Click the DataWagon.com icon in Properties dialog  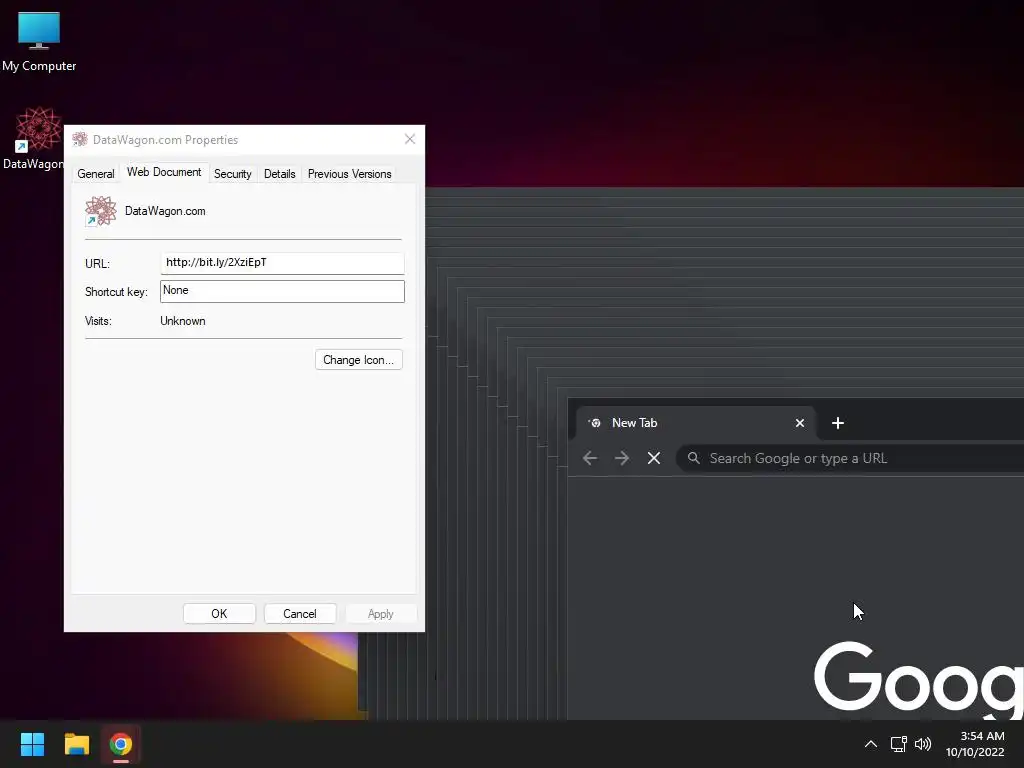point(101,211)
